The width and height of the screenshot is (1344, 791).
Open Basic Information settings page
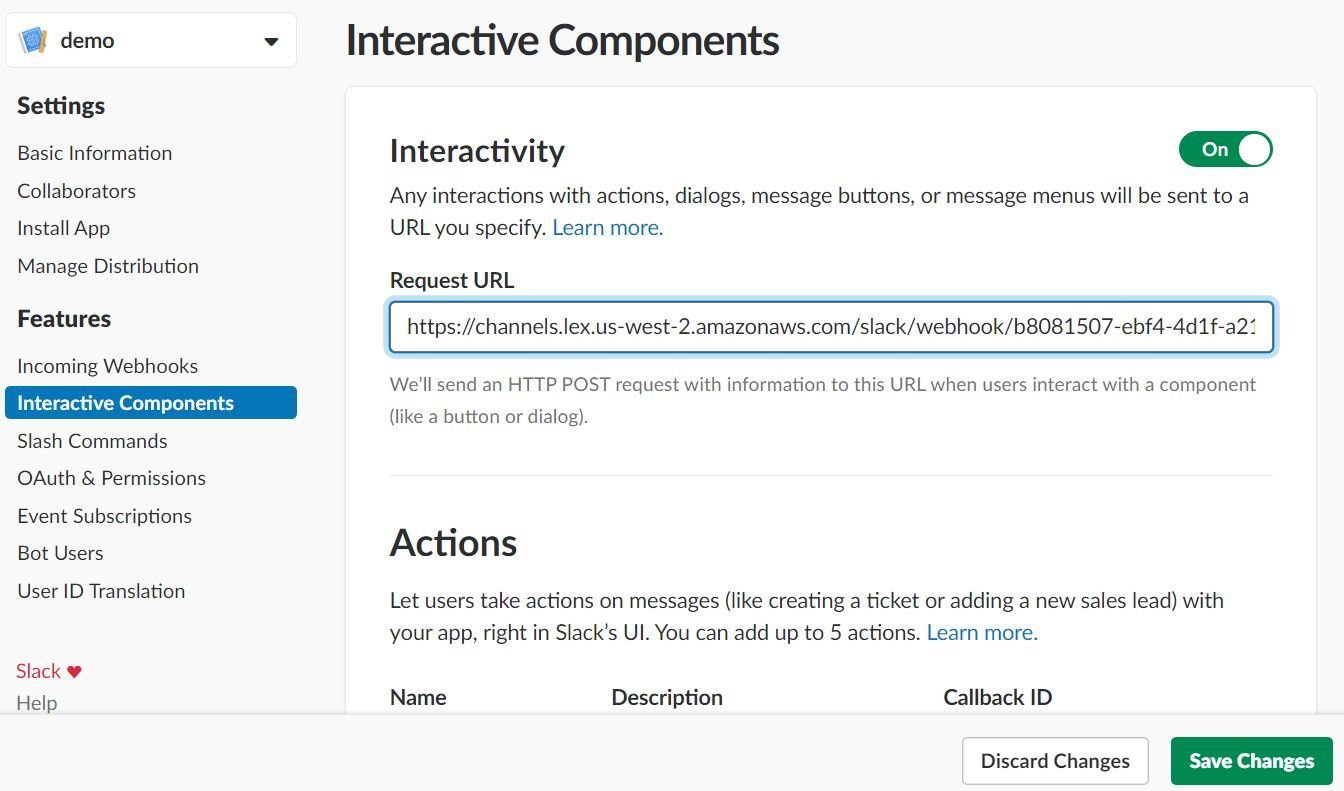coord(94,153)
